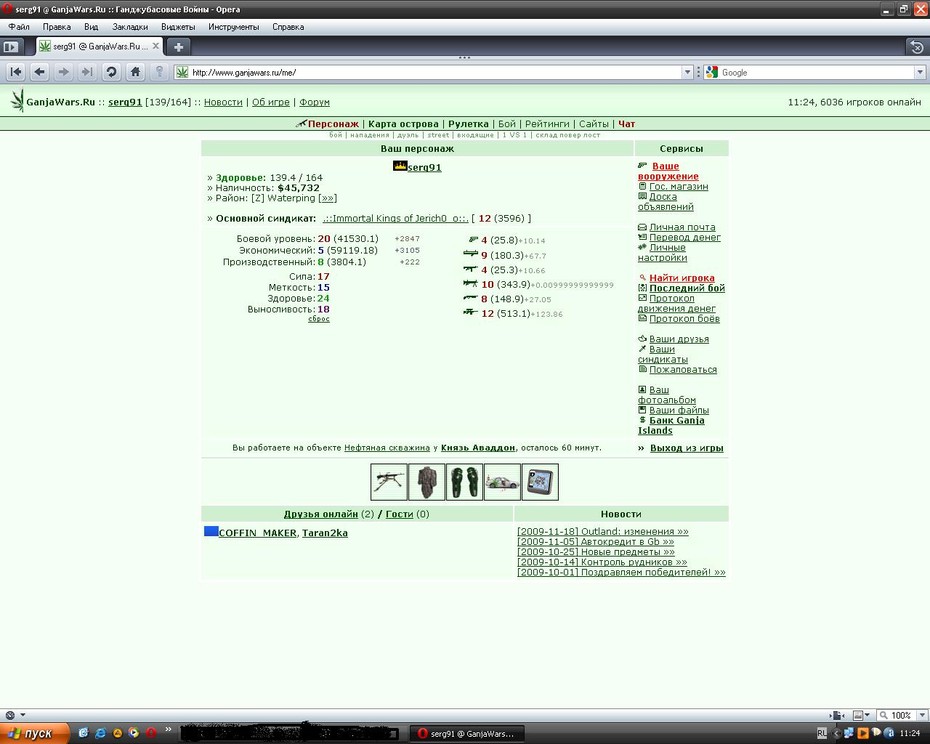Image resolution: width=930 pixels, height=744 pixels.
Task: Open the Личная почта link
Action: (x=682, y=227)
